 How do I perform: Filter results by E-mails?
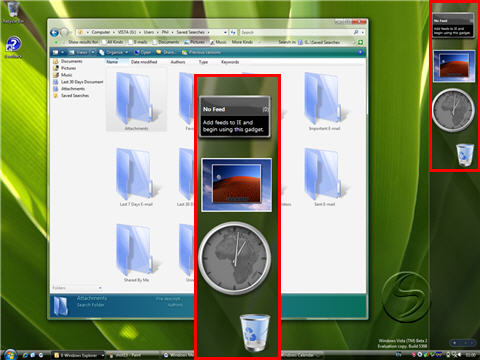click(x=138, y=42)
